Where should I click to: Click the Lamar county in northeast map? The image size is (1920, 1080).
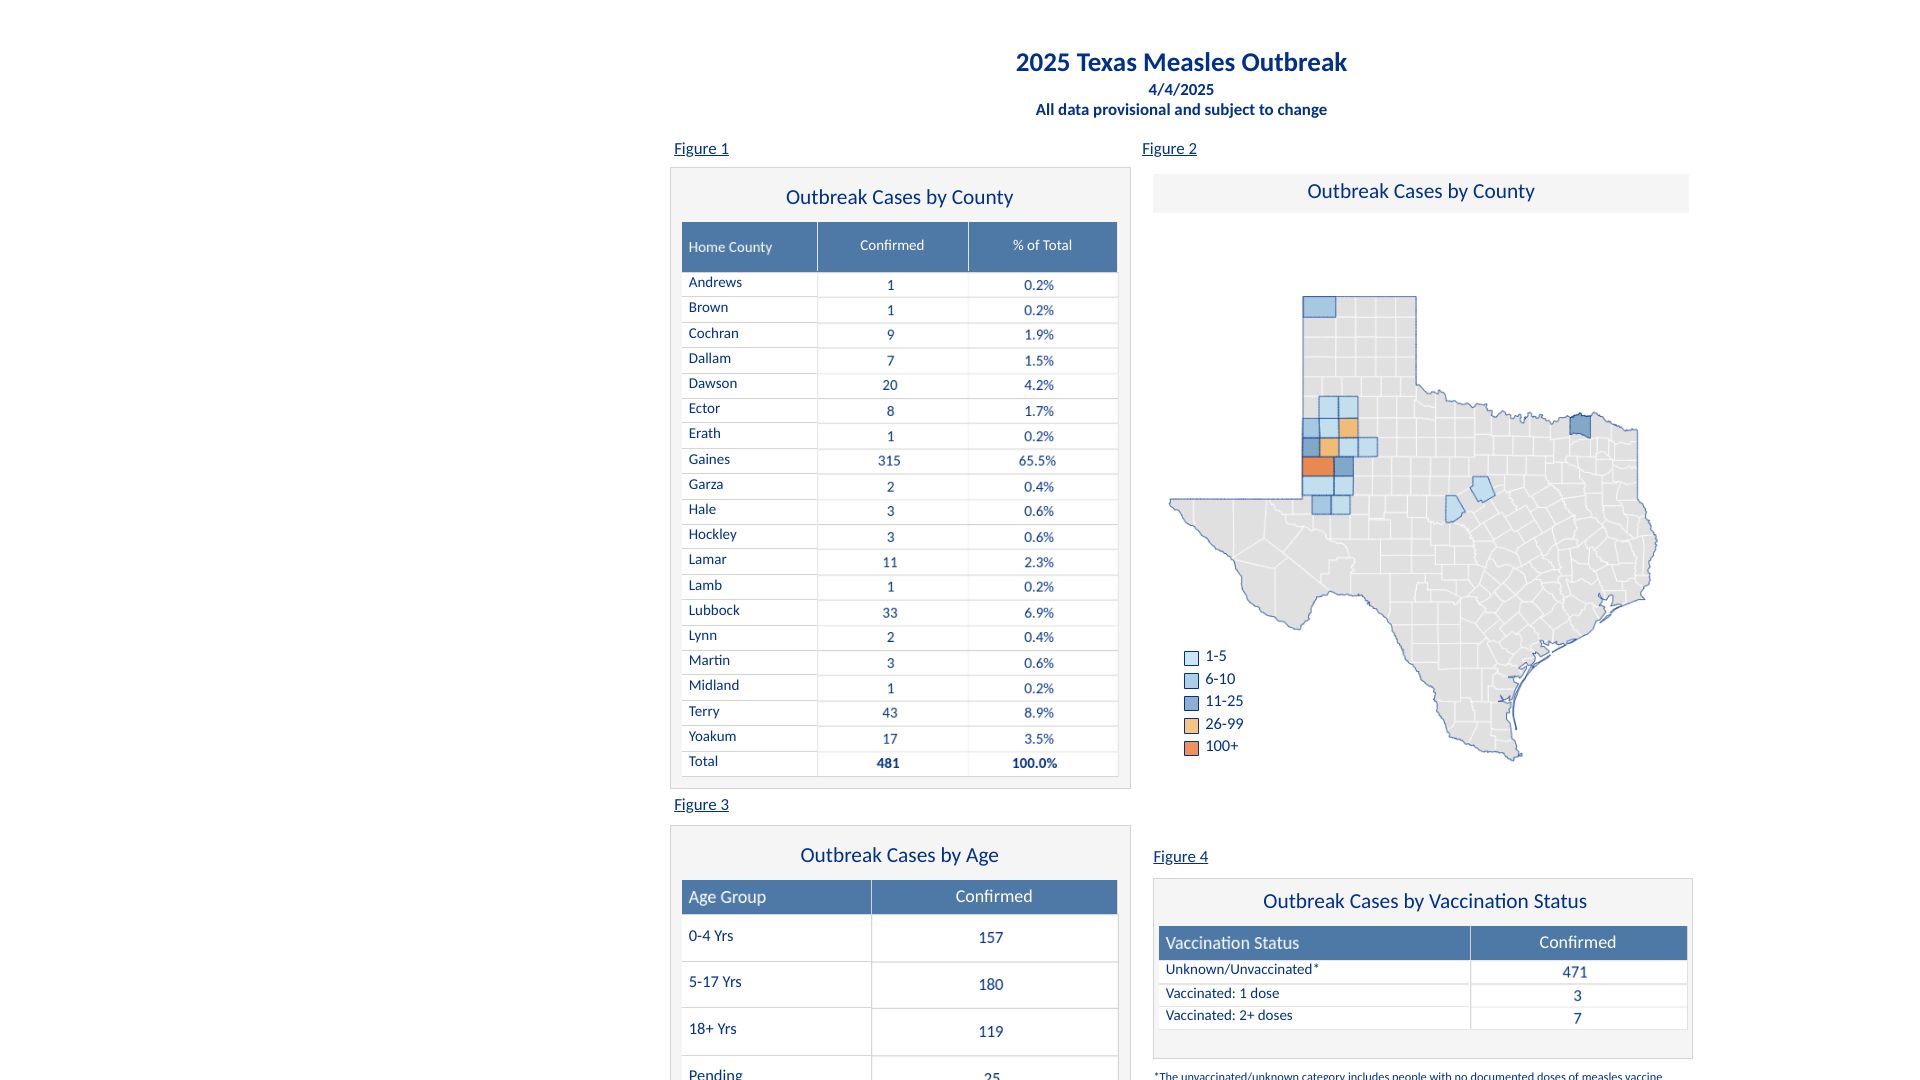tap(1580, 426)
